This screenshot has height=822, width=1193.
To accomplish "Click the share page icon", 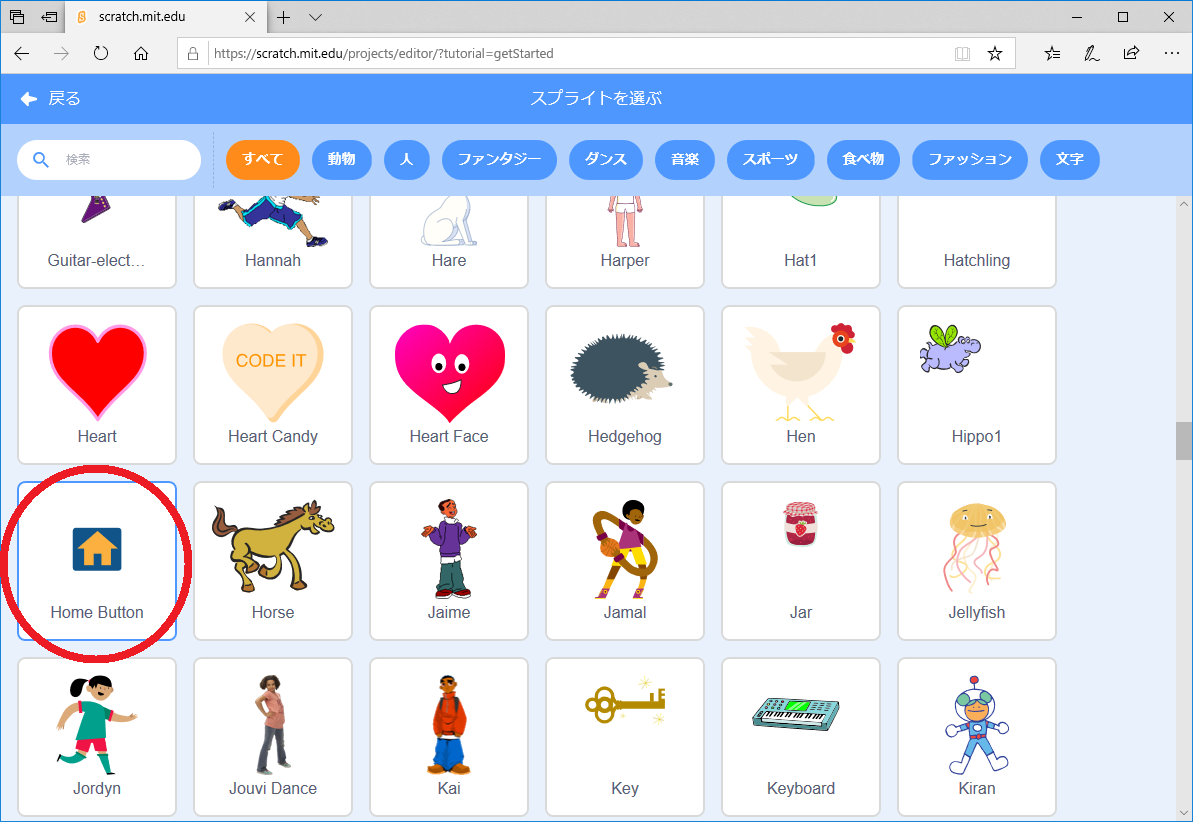I will coord(1131,53).
